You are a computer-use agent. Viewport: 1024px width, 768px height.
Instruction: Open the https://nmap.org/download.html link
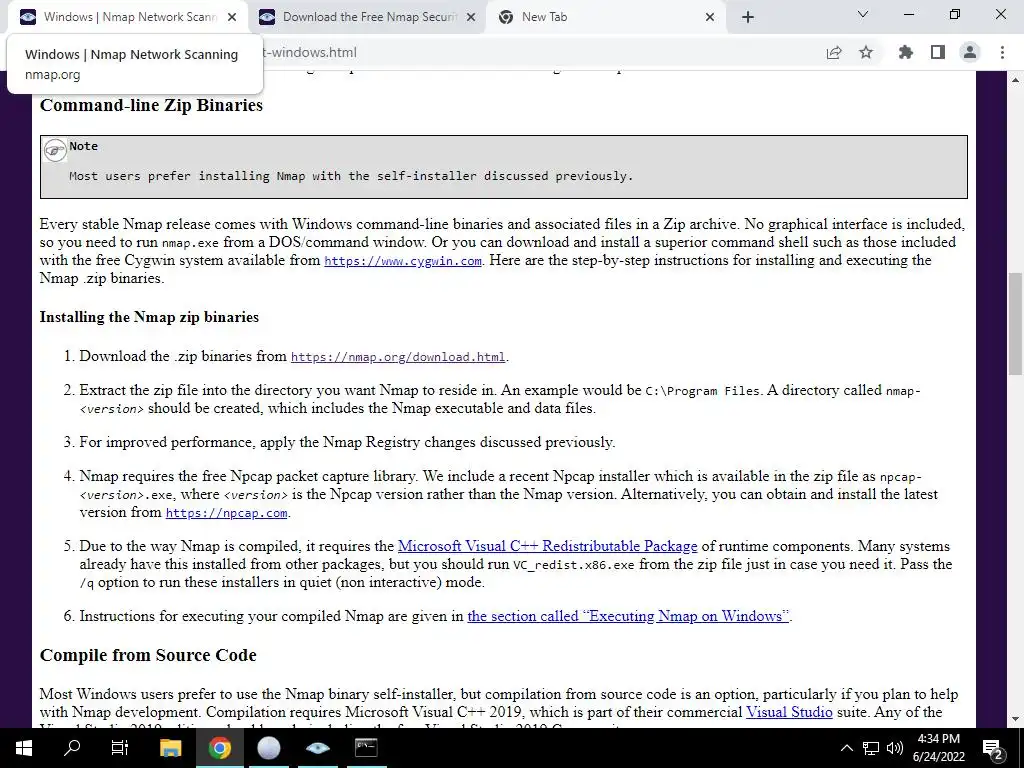[398, 357]
